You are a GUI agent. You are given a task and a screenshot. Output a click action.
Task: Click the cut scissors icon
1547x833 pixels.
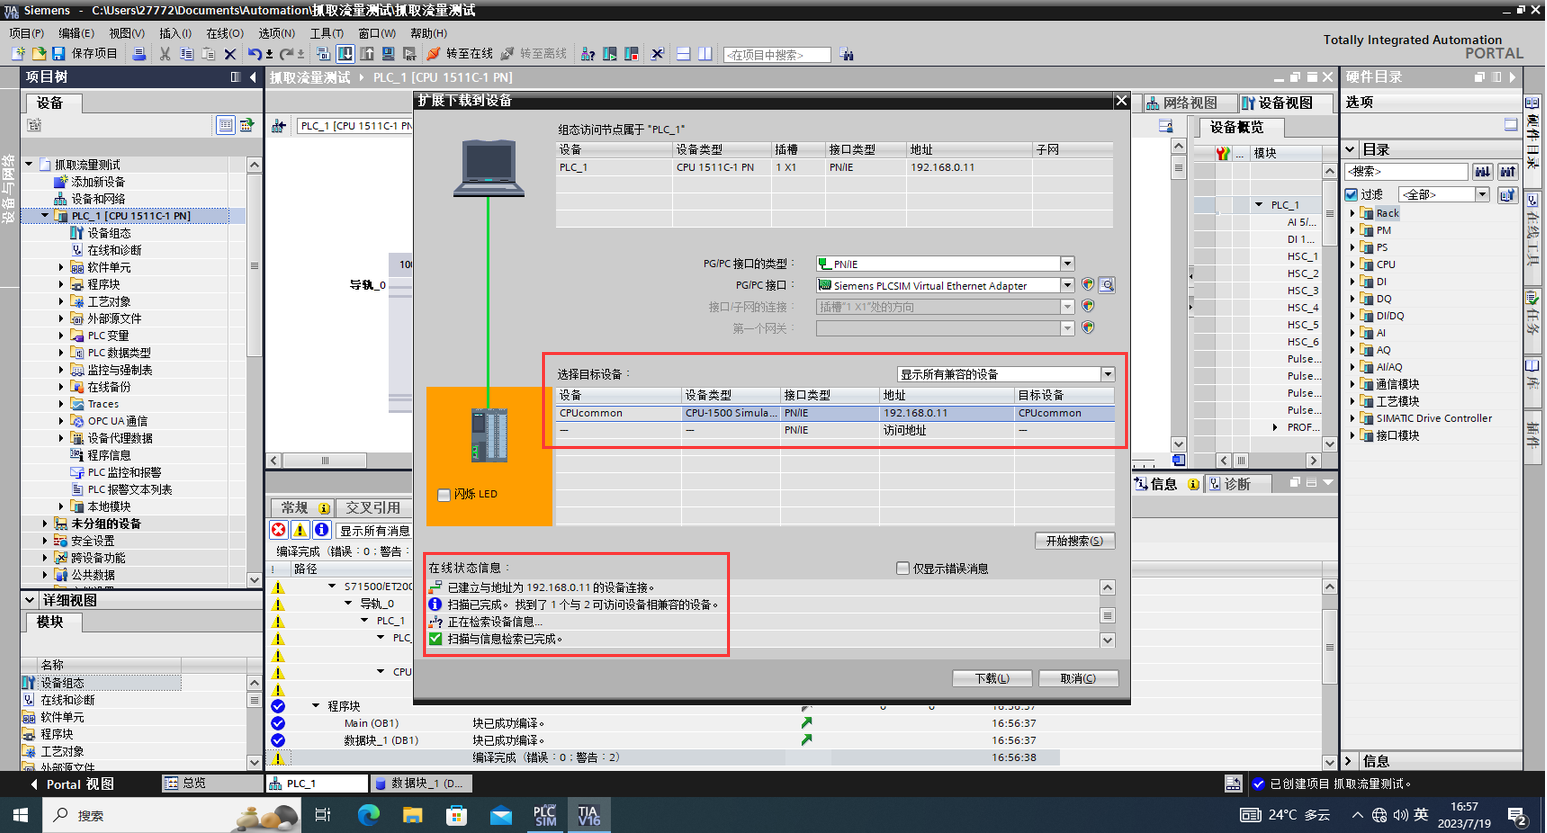tap(165, 54)
